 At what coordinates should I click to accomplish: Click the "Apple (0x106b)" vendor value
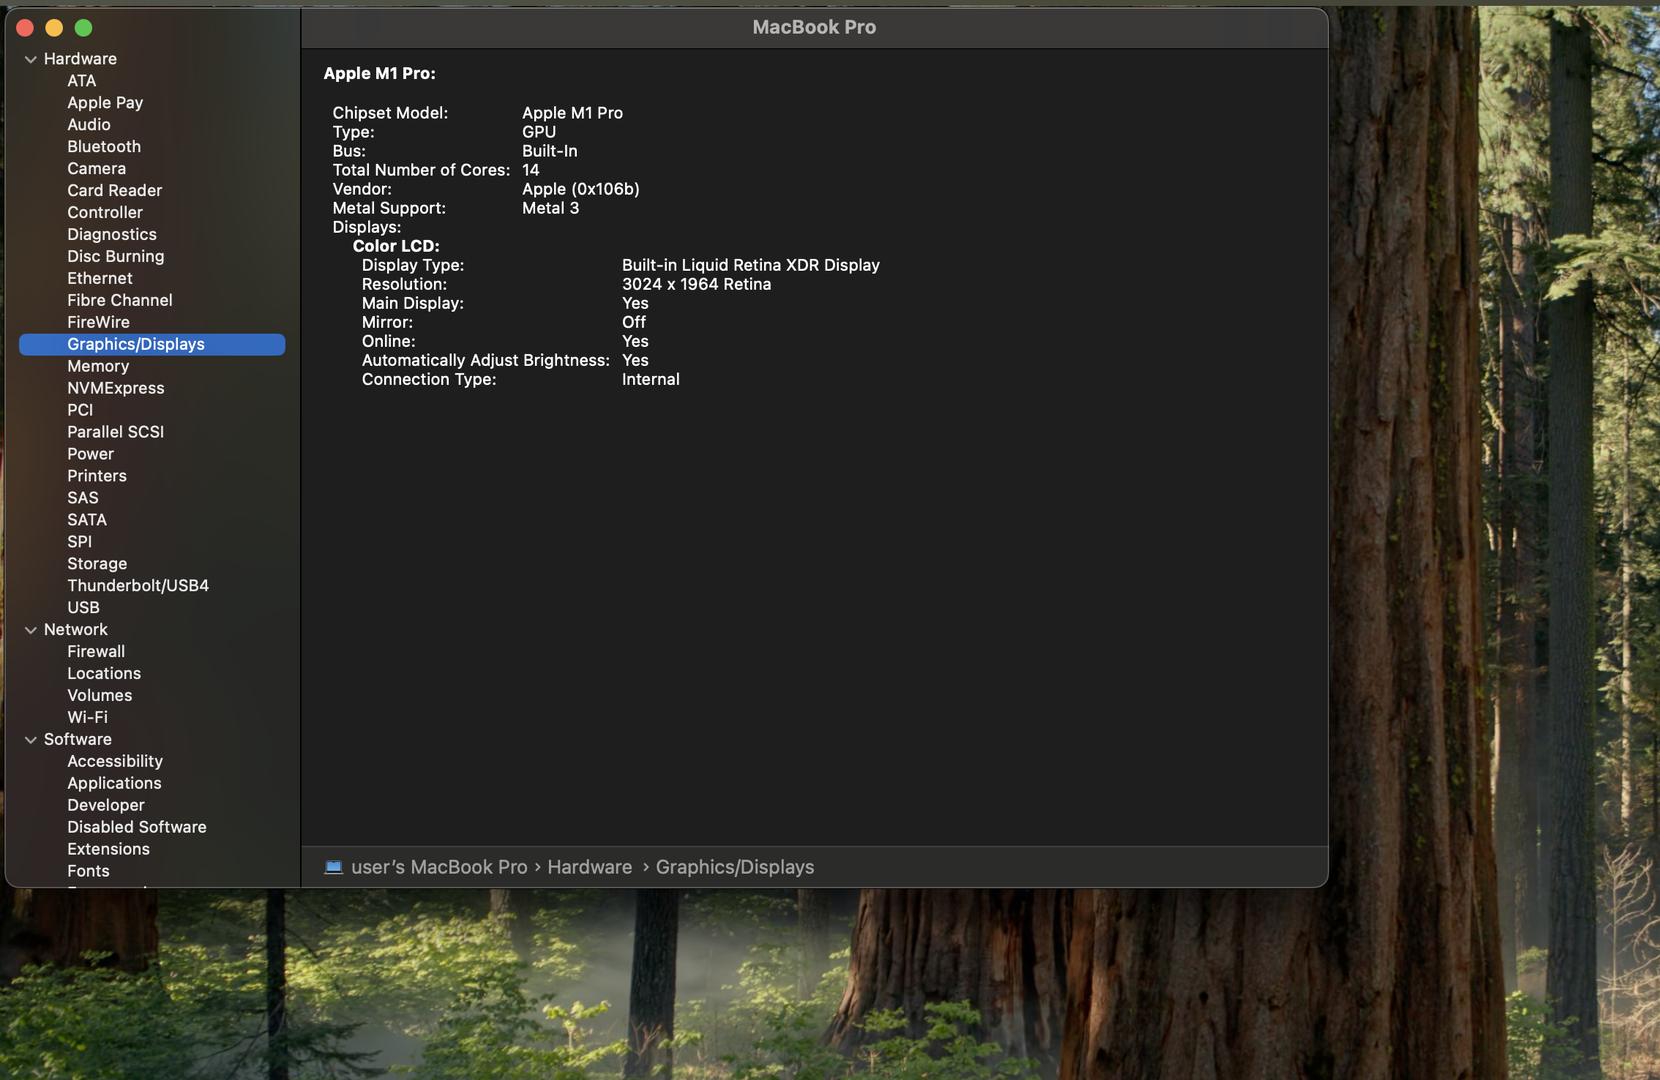coord(581,190)
